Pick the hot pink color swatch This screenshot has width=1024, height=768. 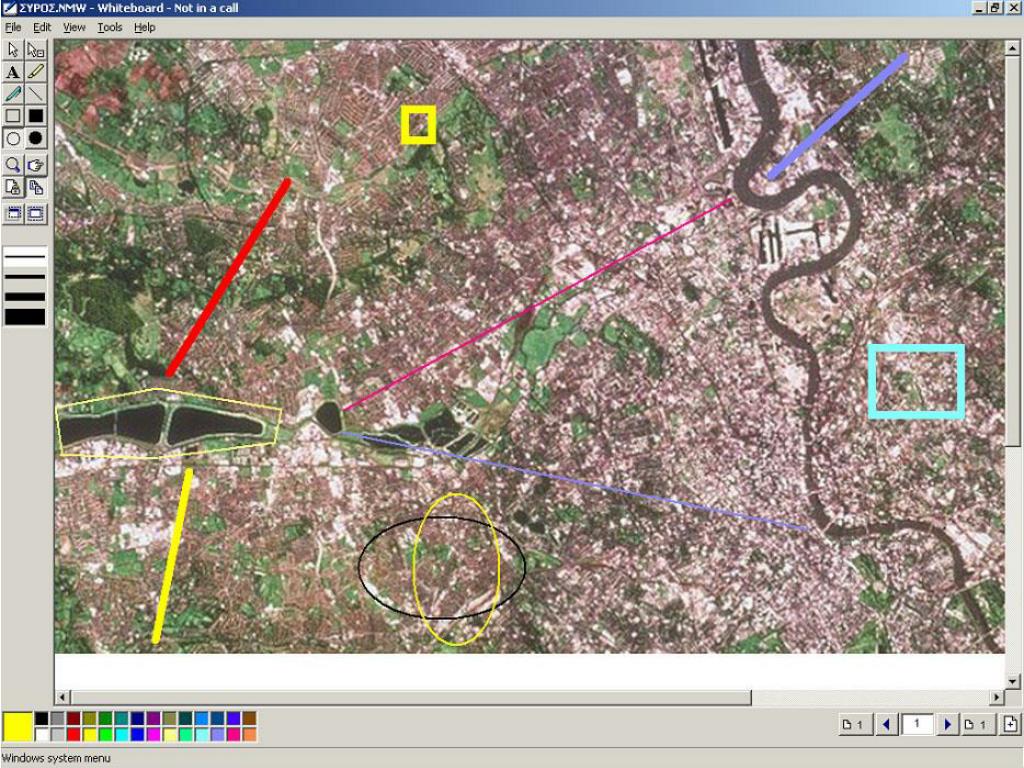pyautogui.click(x=233, y=735)
